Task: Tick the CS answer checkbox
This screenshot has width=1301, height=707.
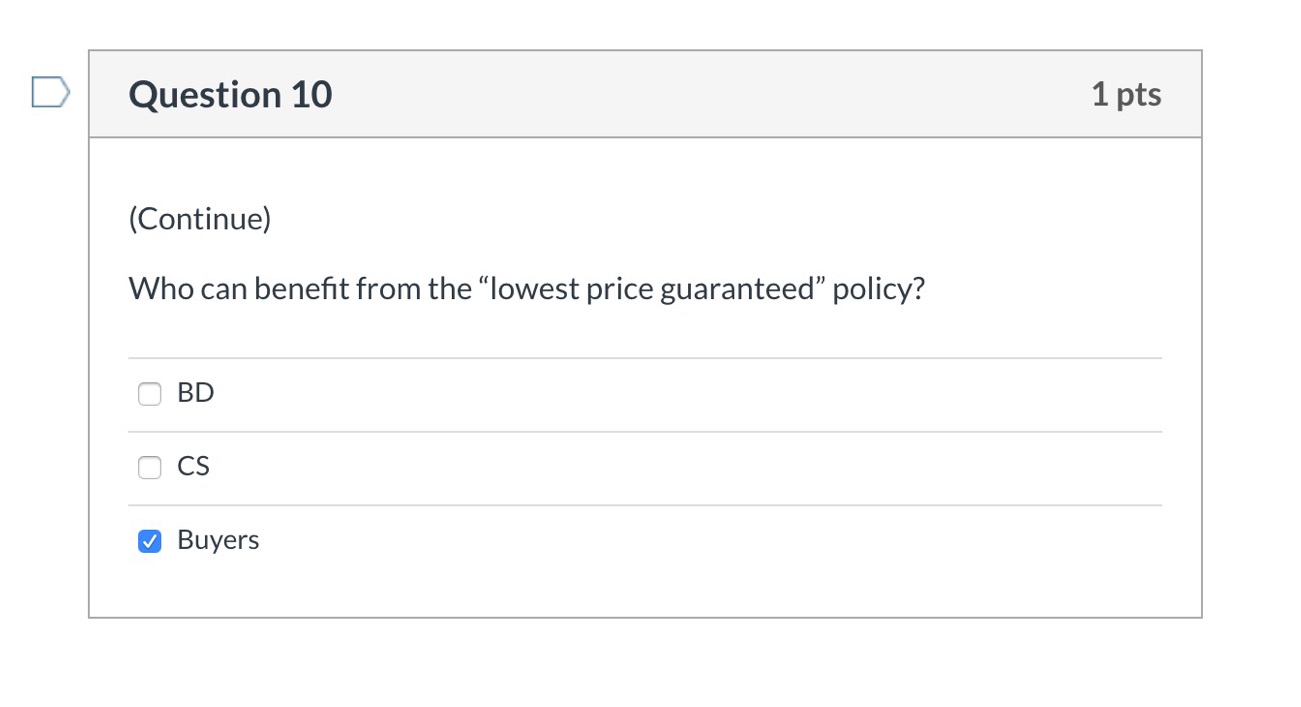Action: pyautogui.click(x=149, y=467)
